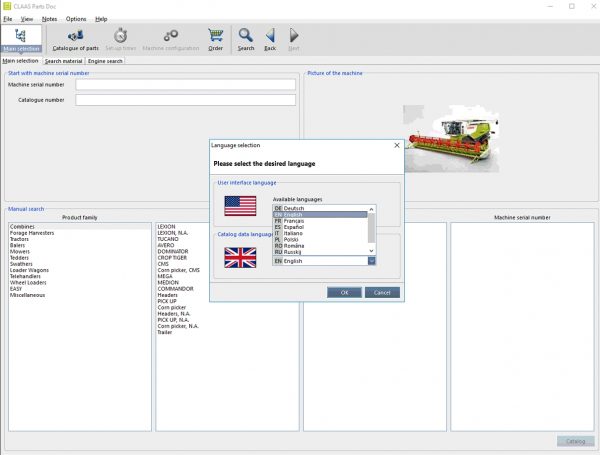
Task: Select LEXION, N.A. in the model list
Action: [173, 233]
